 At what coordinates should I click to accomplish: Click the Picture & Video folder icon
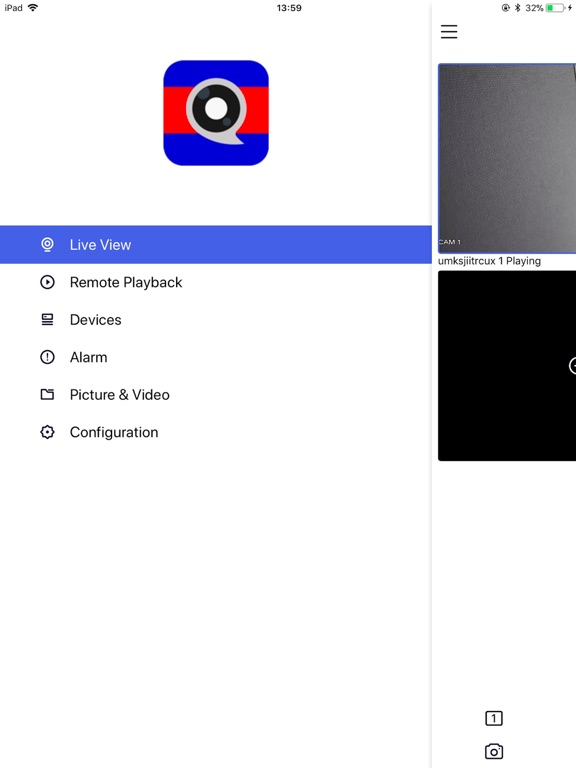(x=48, y=394)
